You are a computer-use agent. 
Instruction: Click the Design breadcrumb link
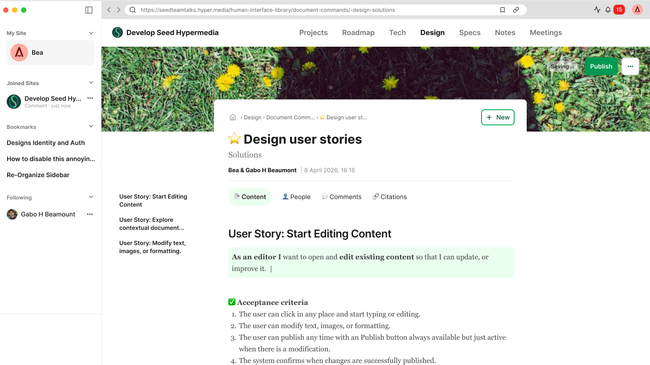(x=252, y=117)
